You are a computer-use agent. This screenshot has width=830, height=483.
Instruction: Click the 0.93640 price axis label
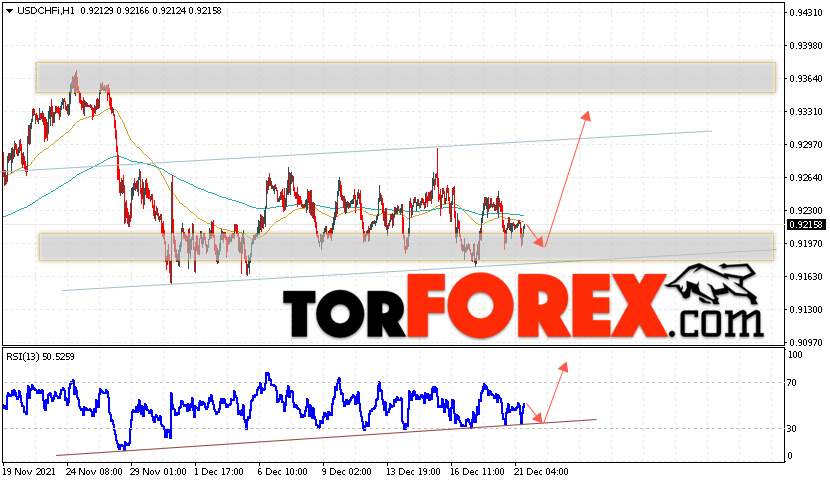[806, 79]
